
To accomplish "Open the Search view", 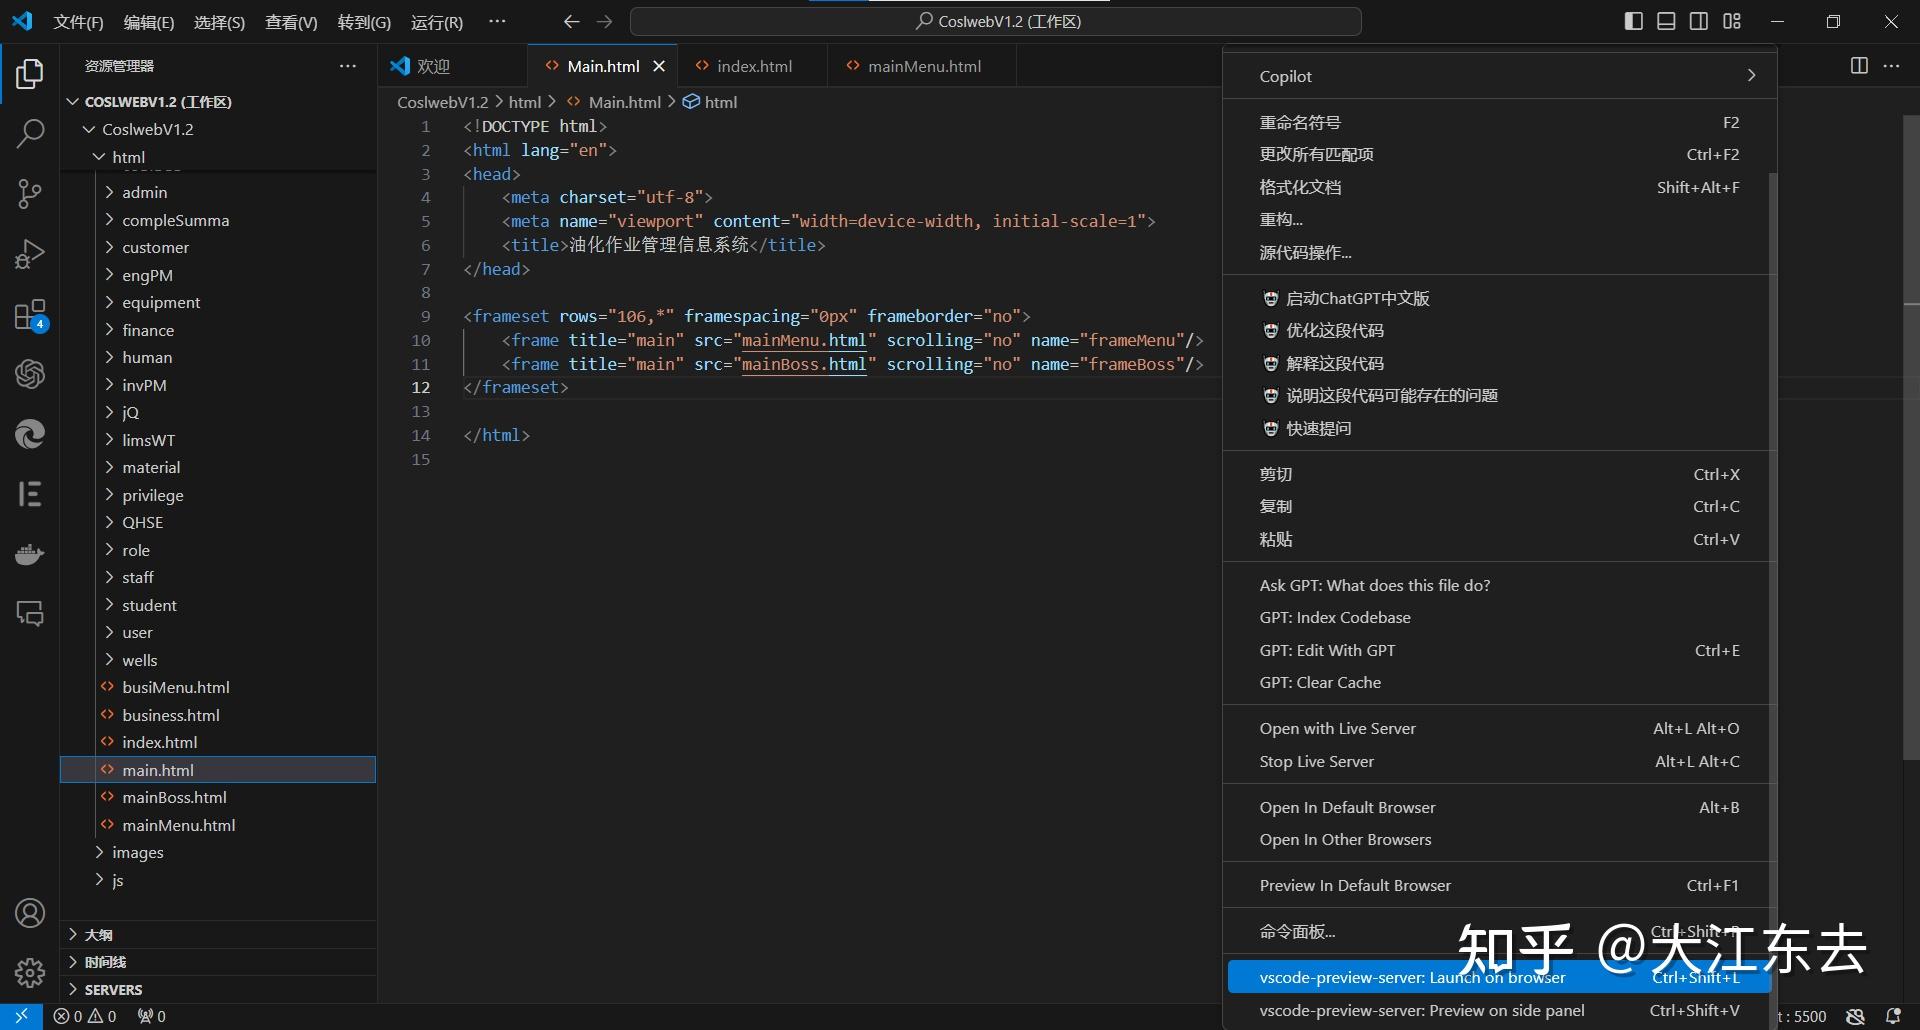I will (30, 133).
